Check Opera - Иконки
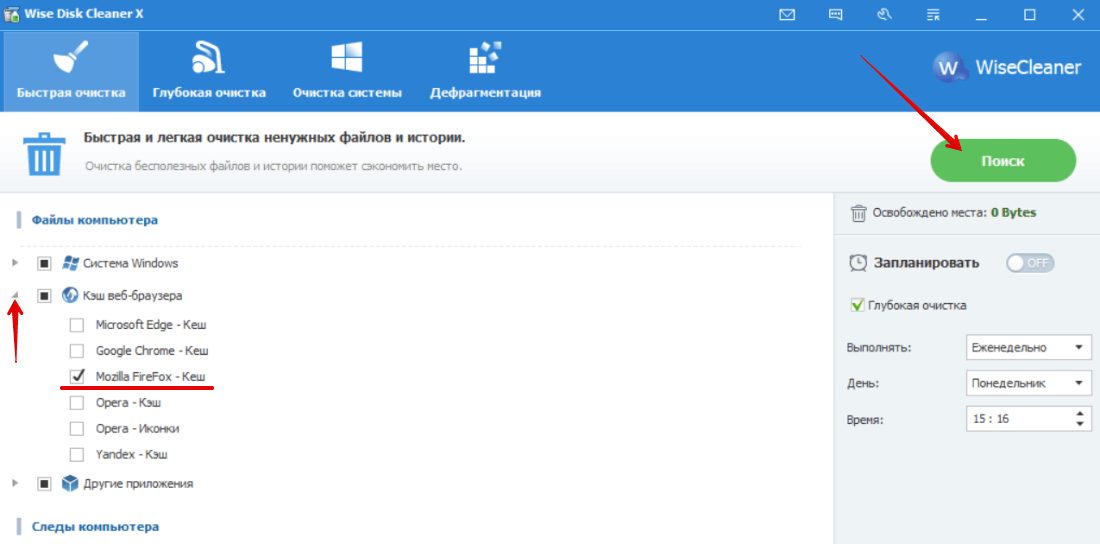The image size is (1100, 544). (77, 428)
